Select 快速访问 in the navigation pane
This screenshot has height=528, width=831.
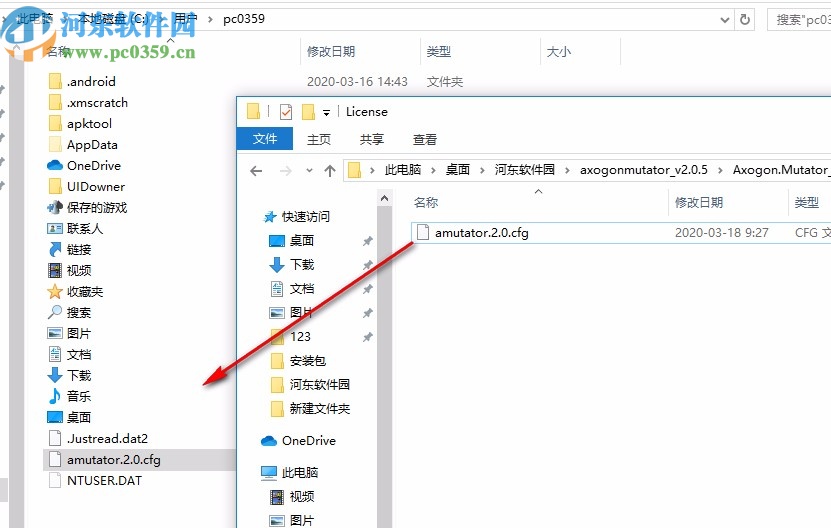coord(305,216)
